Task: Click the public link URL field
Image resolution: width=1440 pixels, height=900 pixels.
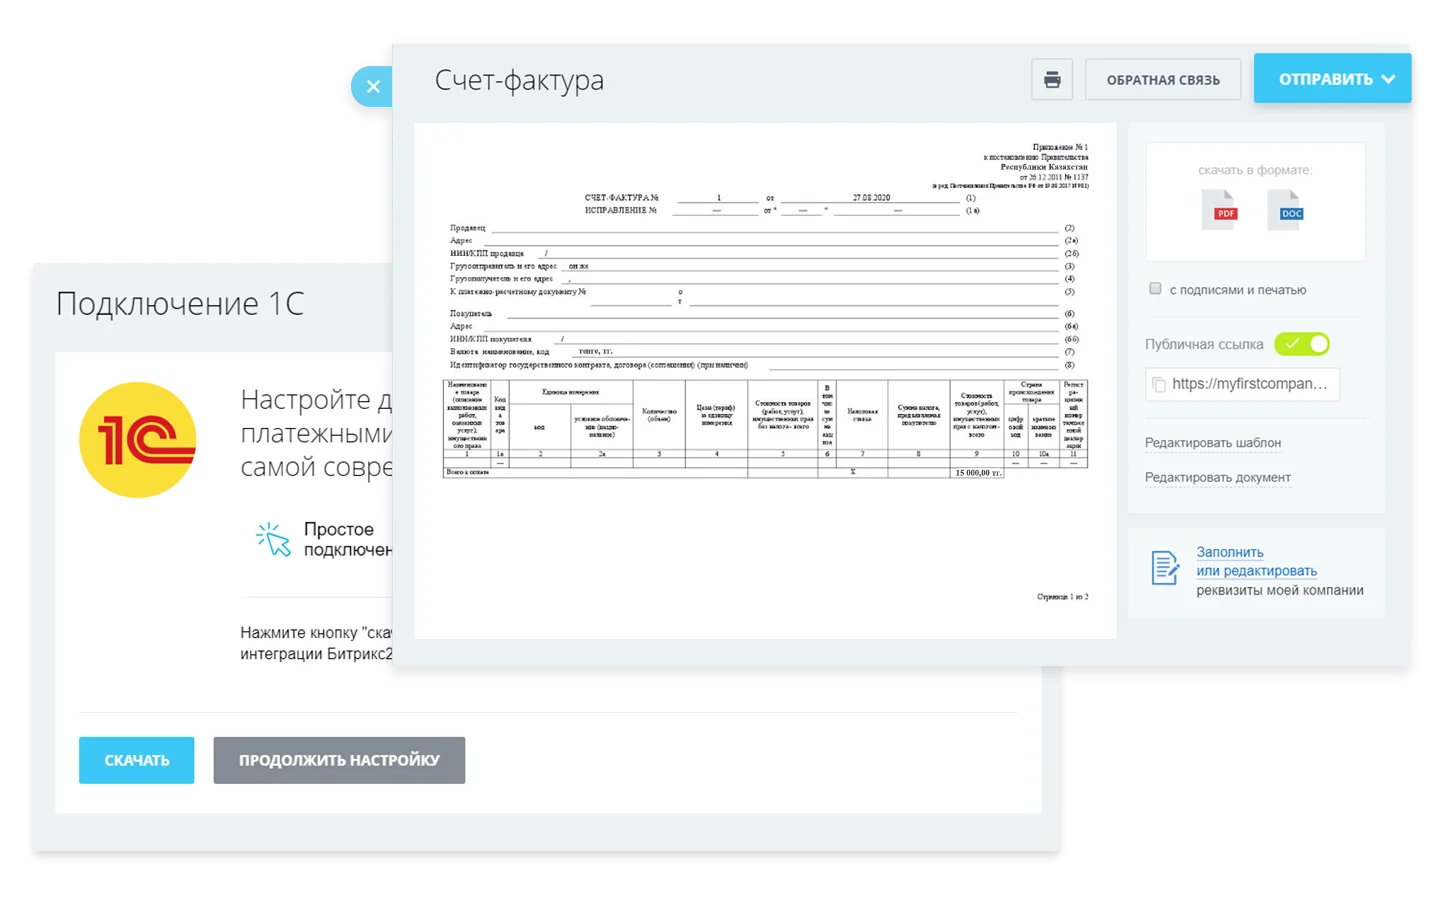Action: click(1249, 384)
